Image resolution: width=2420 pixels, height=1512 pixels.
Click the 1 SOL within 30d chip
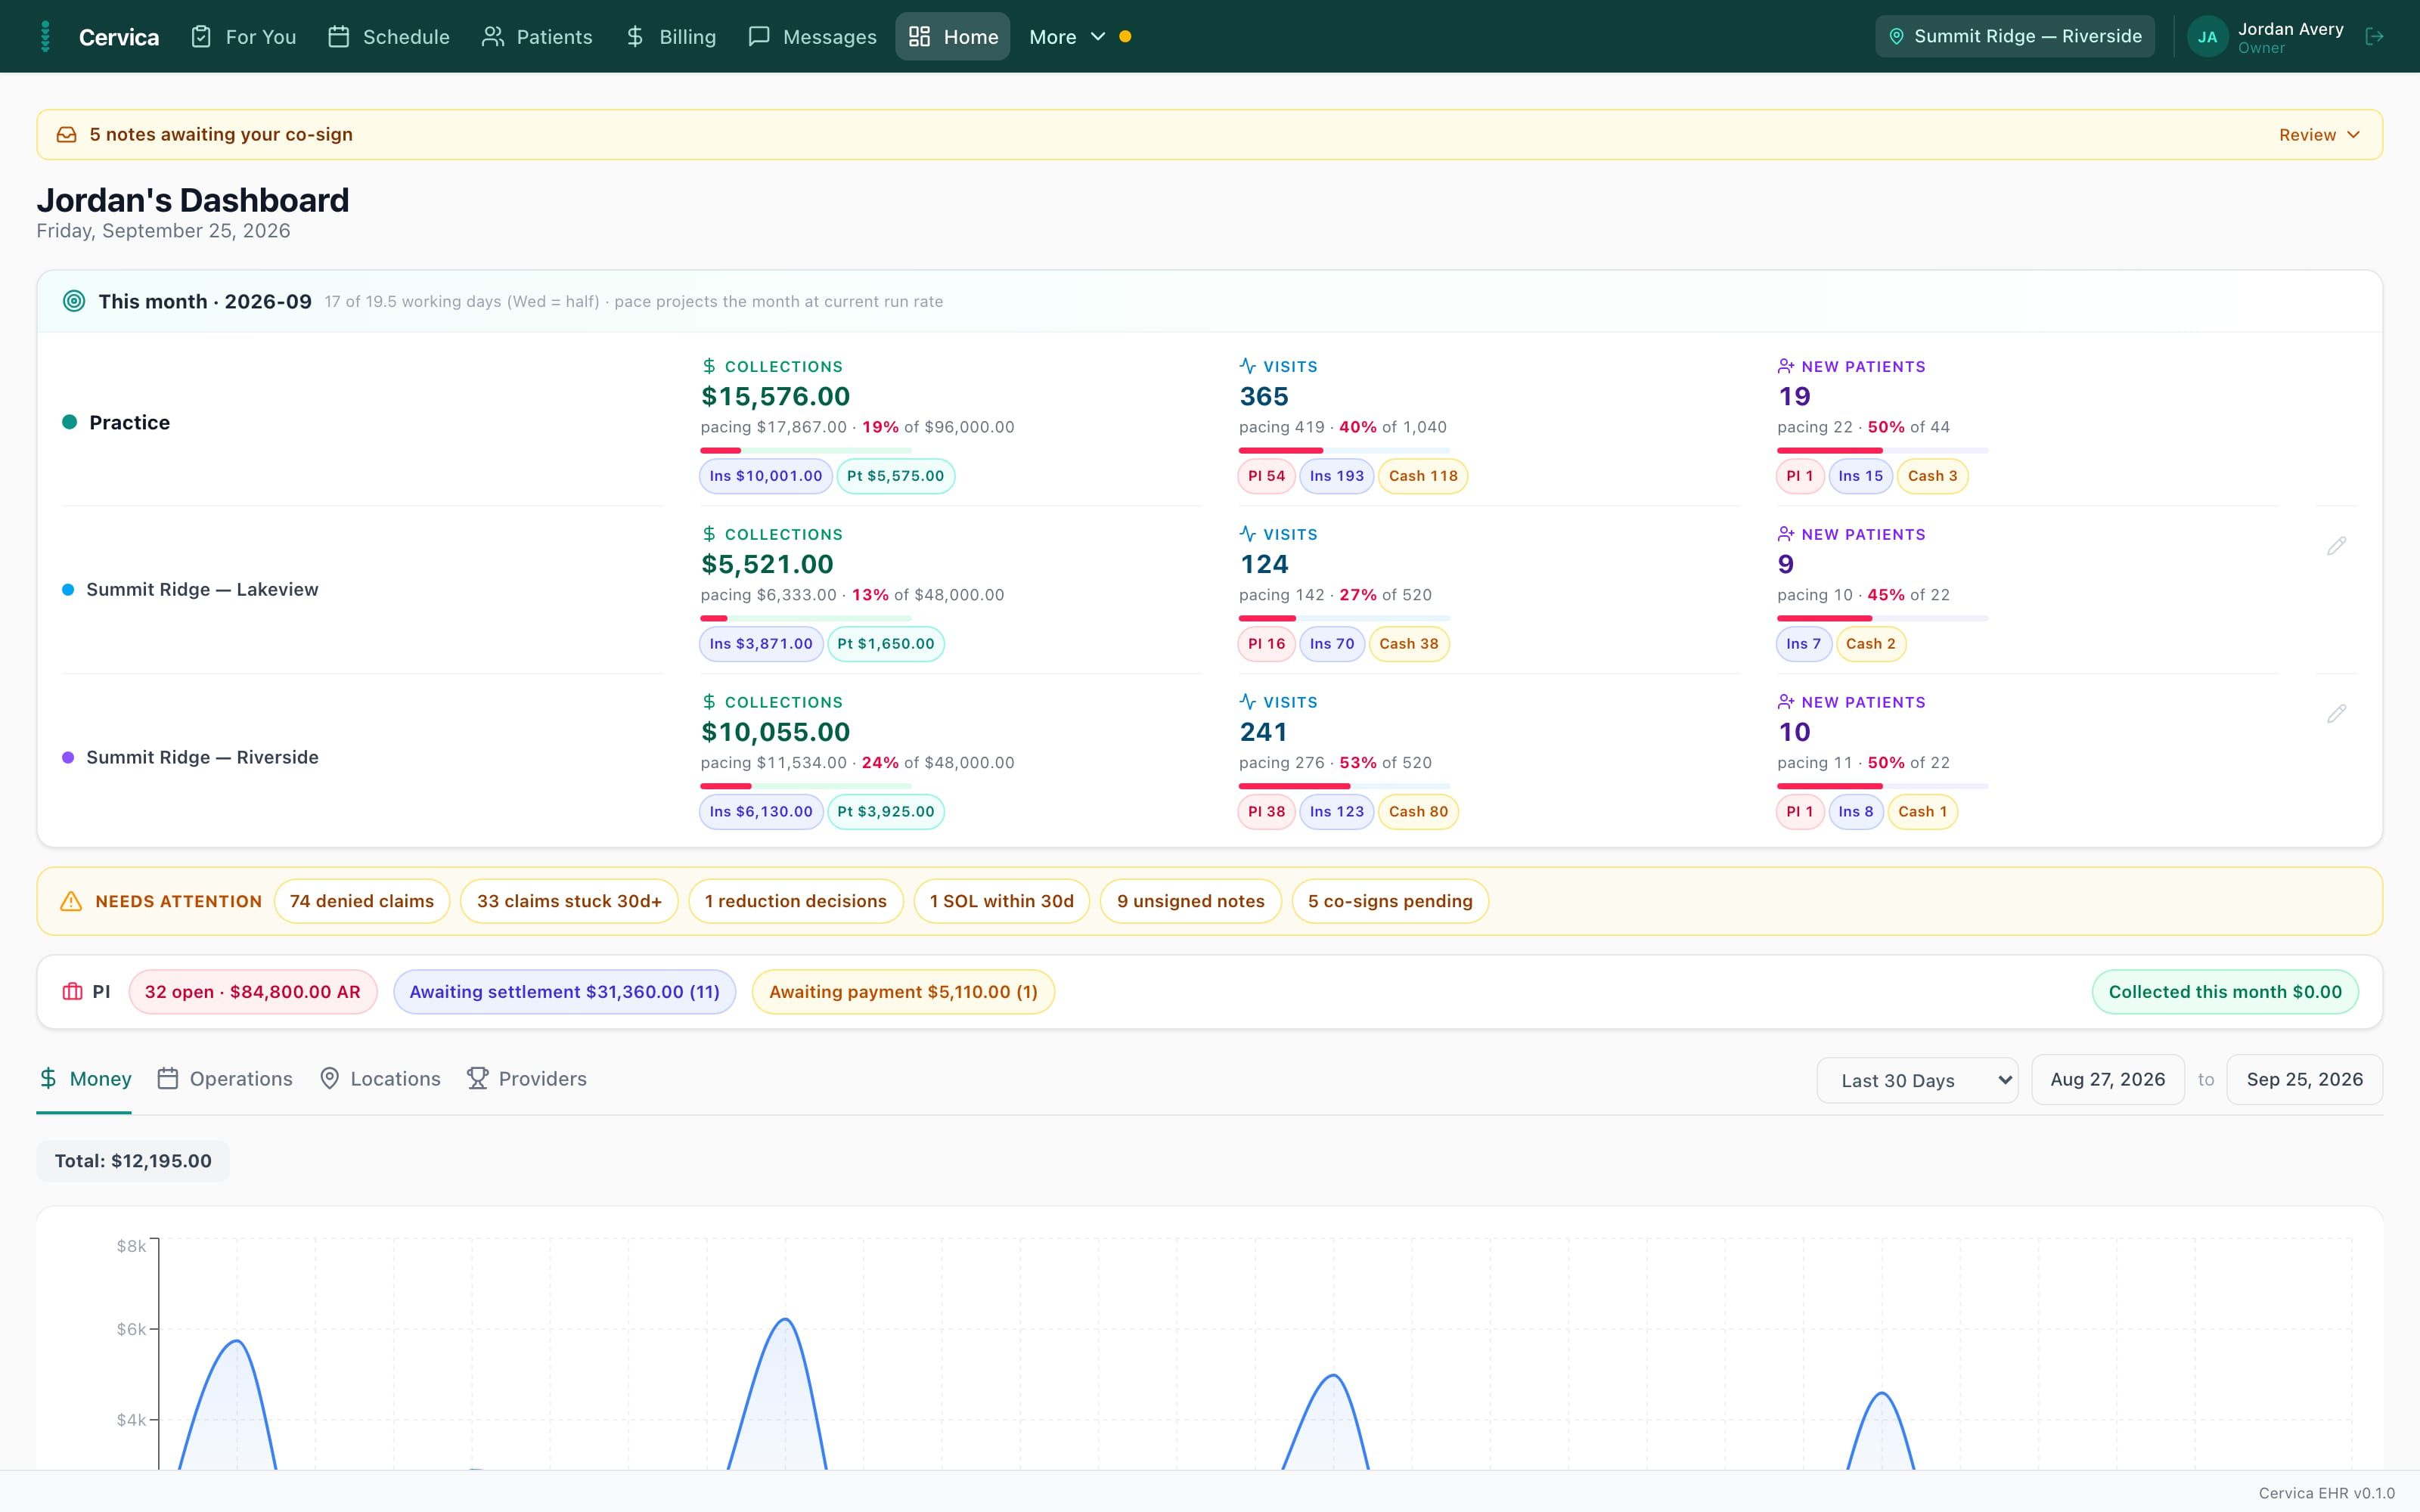coord(1002,901)
